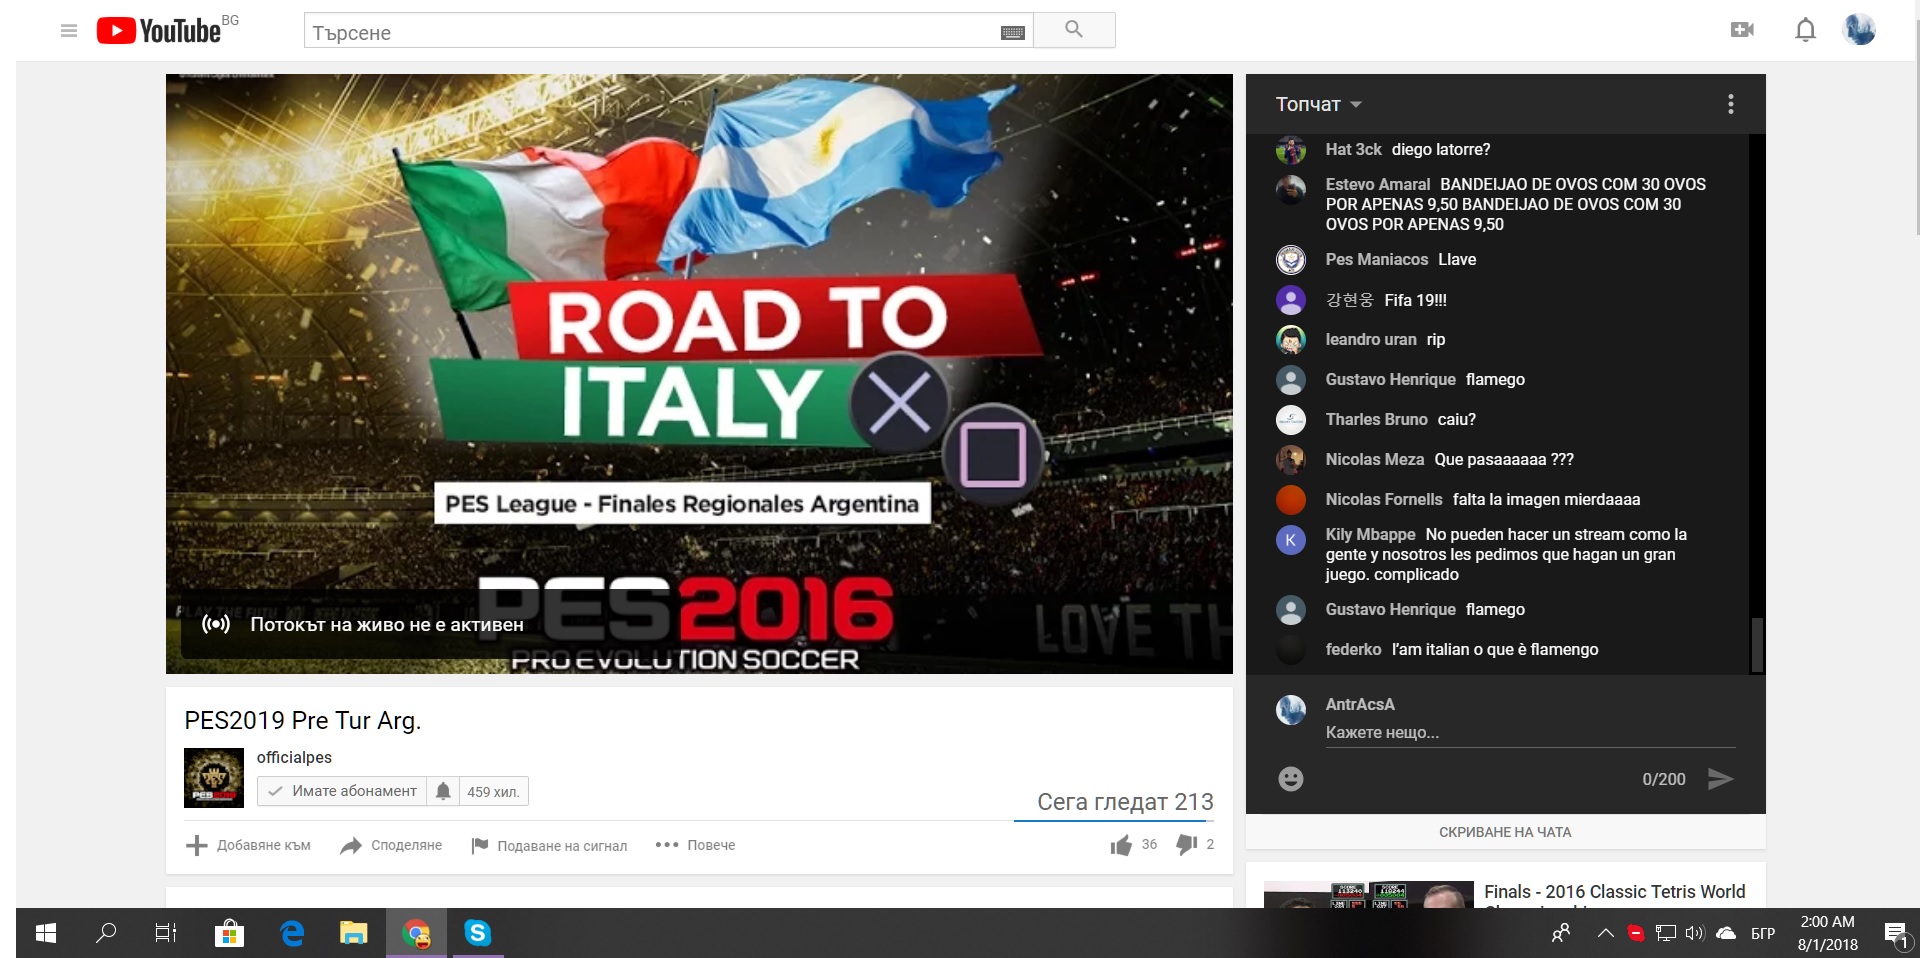The height and width of the screenshot is (958, 1924).
Task: Click the БГР language indicator
Action: [x=1763, y=933]
